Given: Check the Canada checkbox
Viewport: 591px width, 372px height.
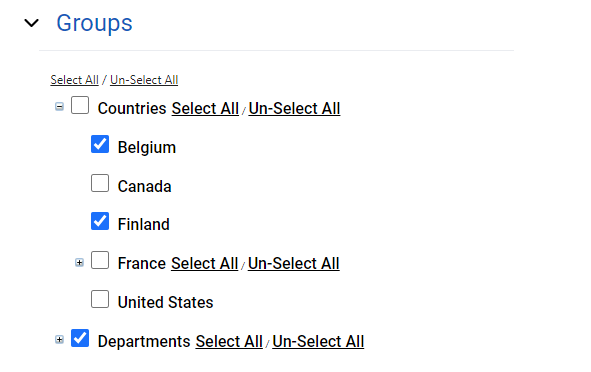Looking at the screenshot, I should (x=100, y=183).
